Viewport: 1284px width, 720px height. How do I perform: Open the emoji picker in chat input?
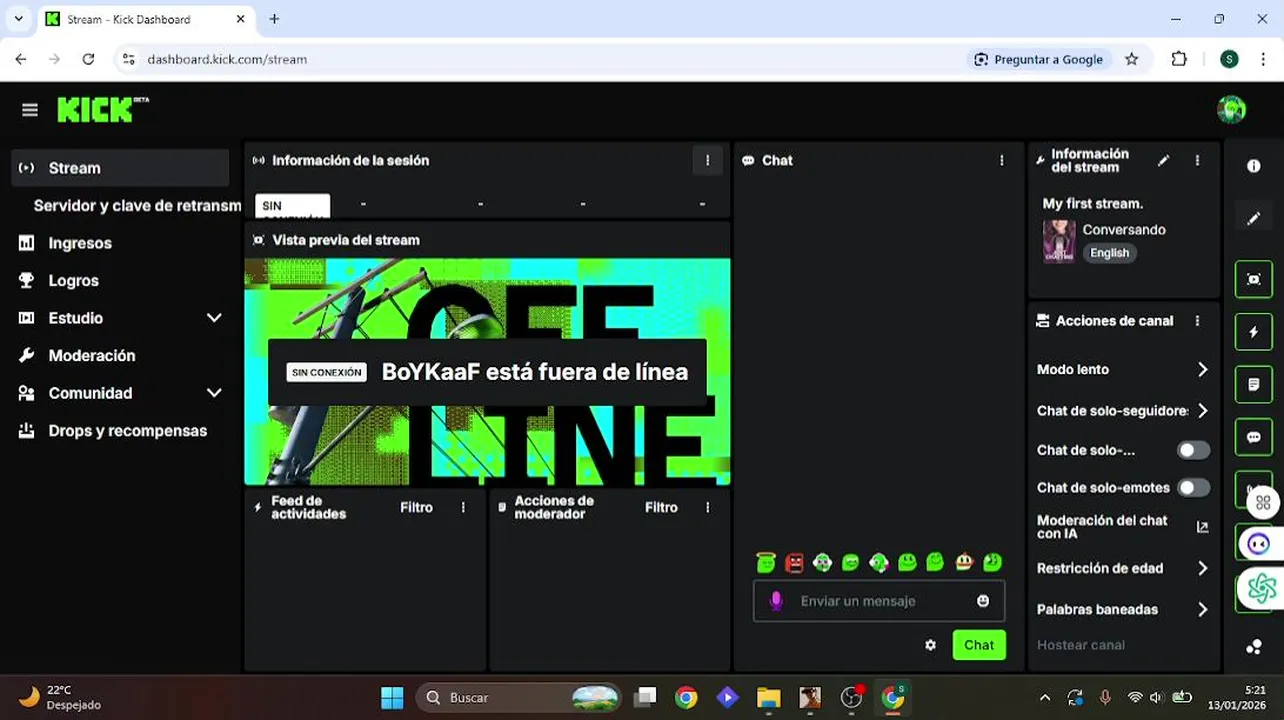click(983, 601)
